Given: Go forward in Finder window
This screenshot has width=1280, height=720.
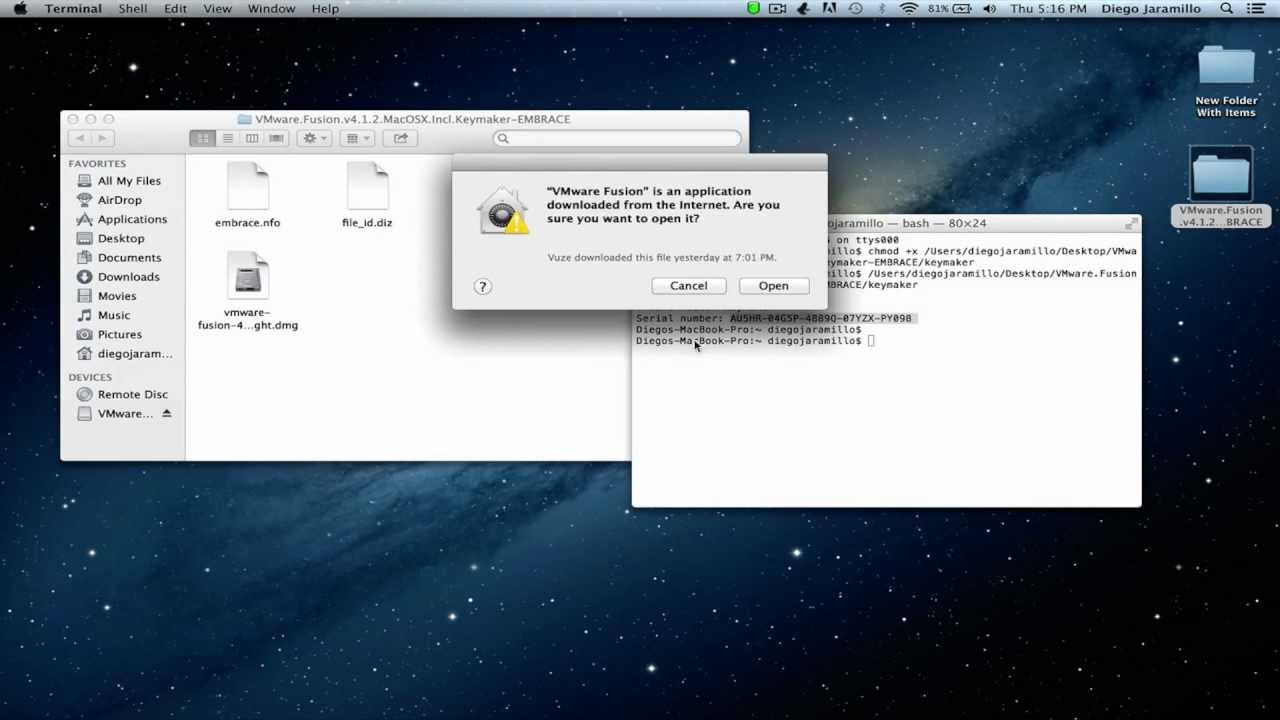Looking at the screenshot, I should [x=102, y=138].
